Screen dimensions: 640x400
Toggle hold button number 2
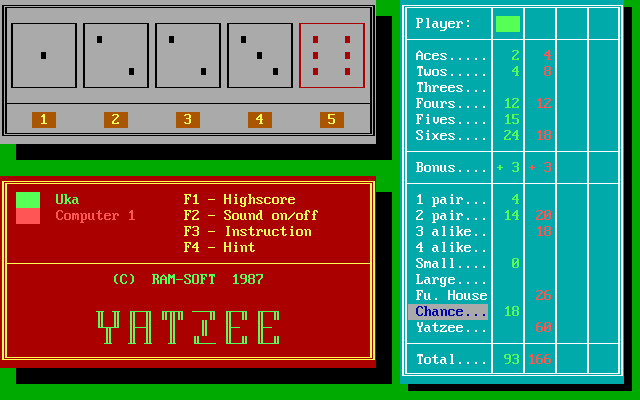pos(116,120)
